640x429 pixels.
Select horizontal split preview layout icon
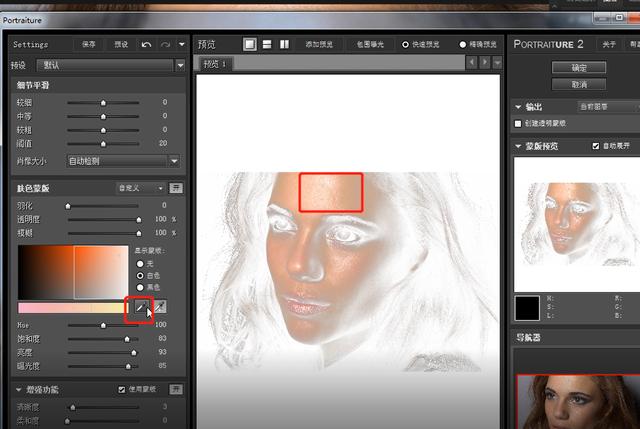(x=267, y=44)
